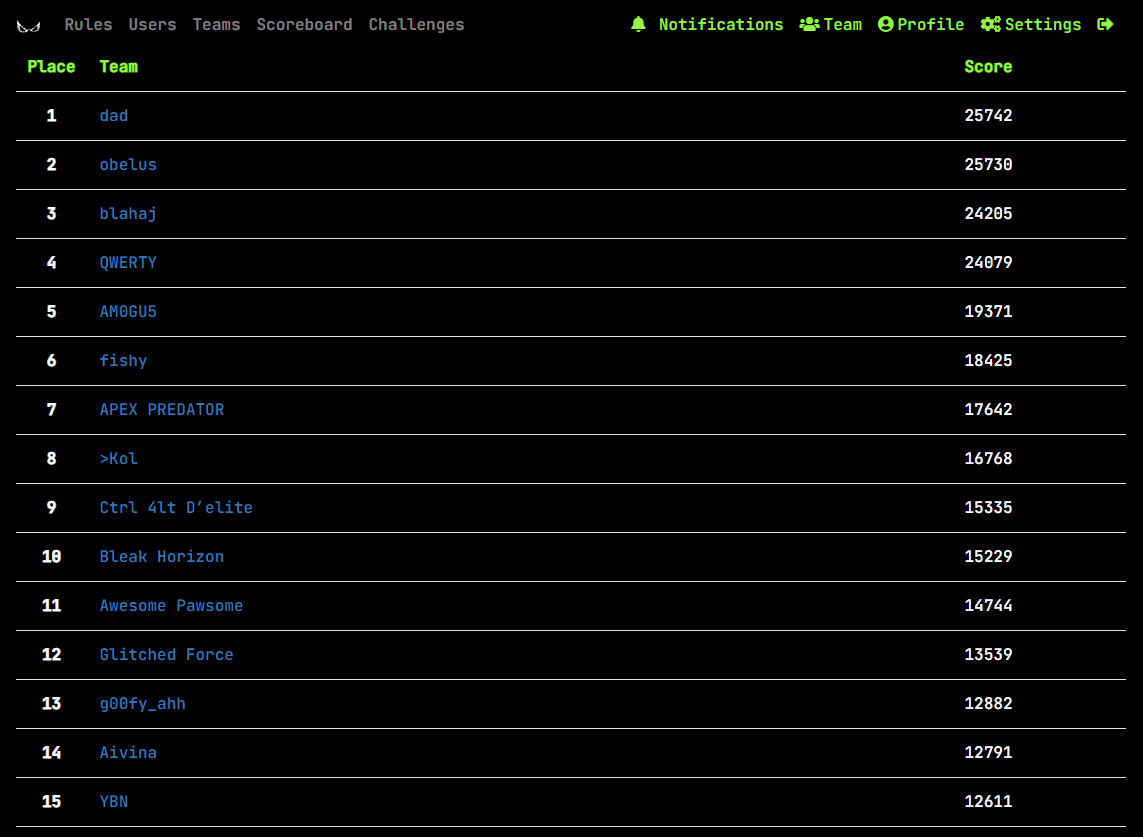Click the blahaj team link

[x=128, y=214]
